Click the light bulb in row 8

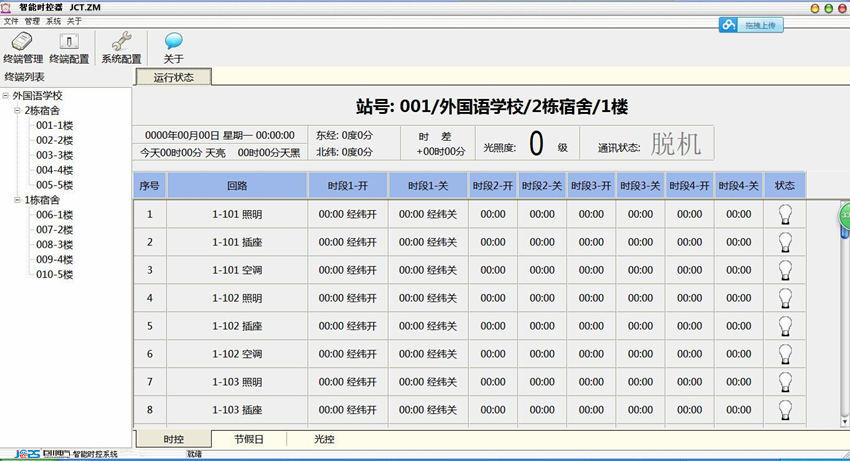[785, 409]
